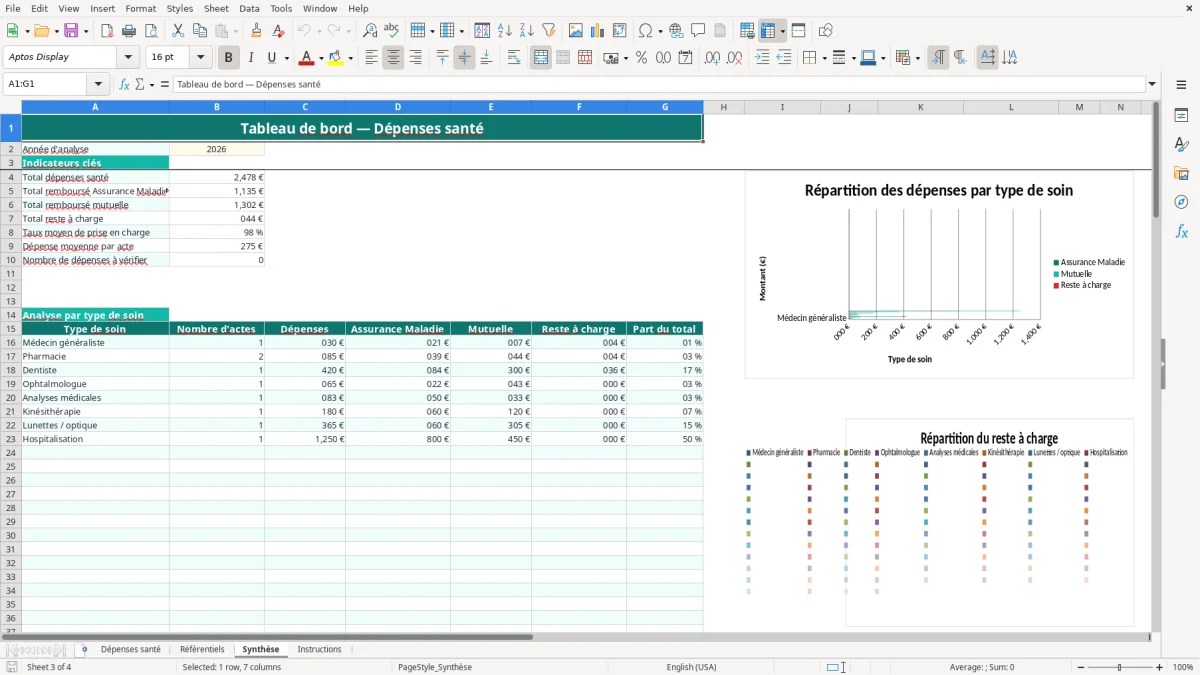
Task: Add a new sheet with the plus button
Action: click(84, 650)
